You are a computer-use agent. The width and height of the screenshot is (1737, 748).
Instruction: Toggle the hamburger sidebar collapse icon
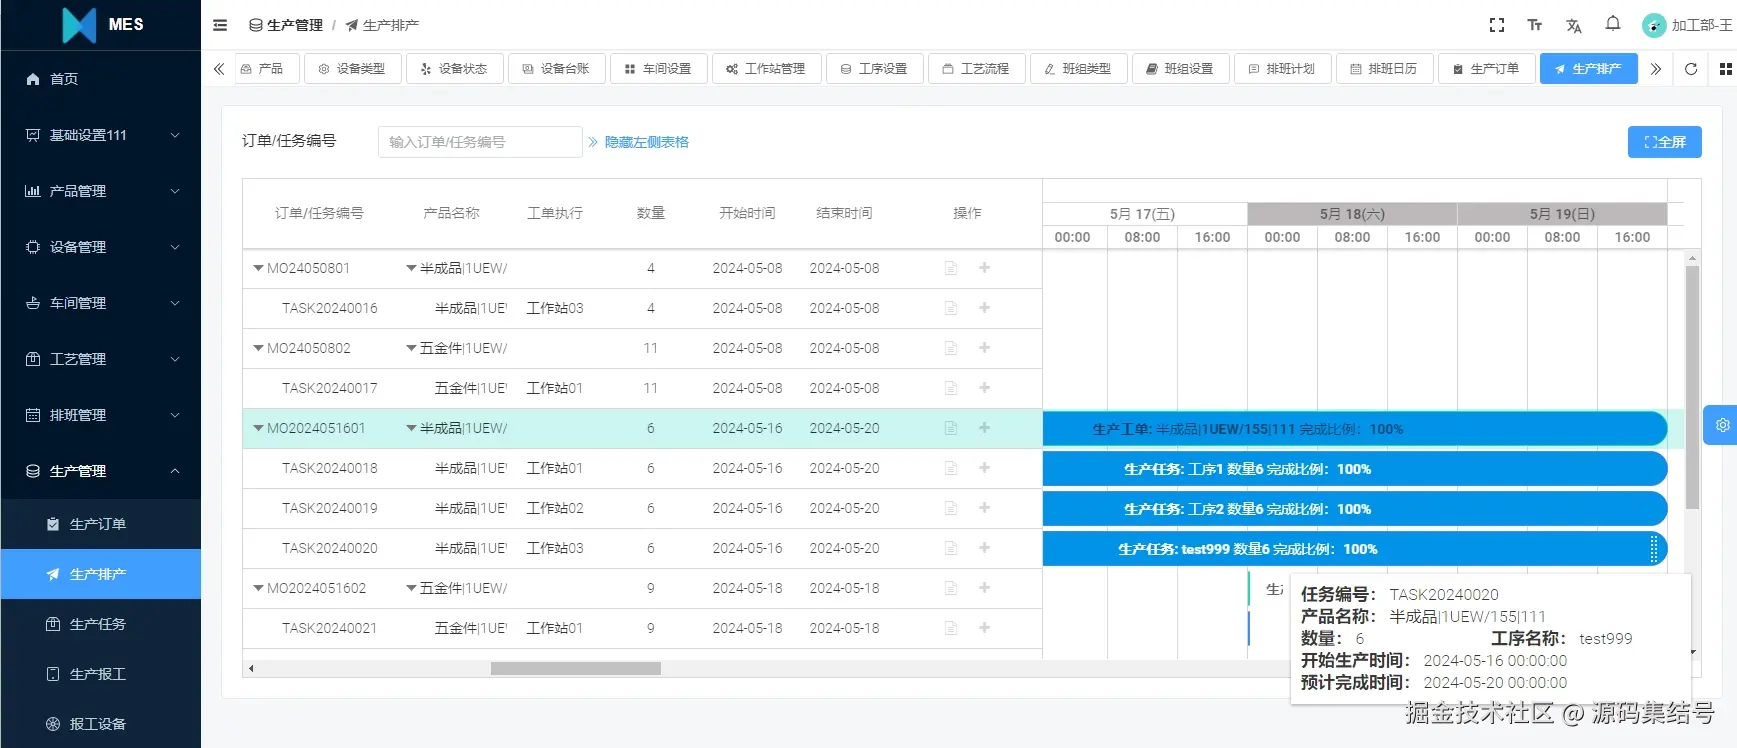(220, 25)
